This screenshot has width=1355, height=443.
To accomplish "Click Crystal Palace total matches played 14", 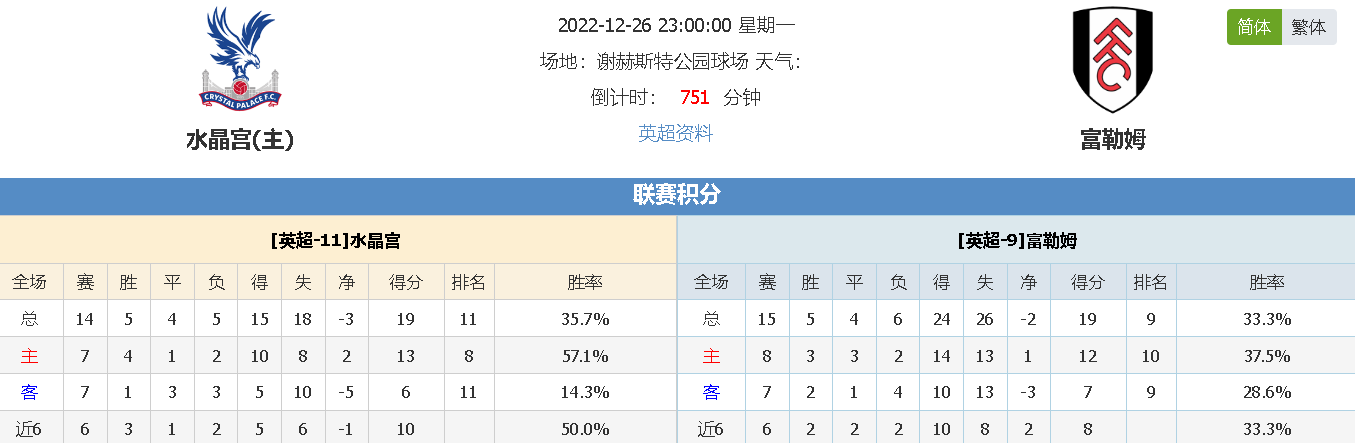I will [x=85, y=320].
